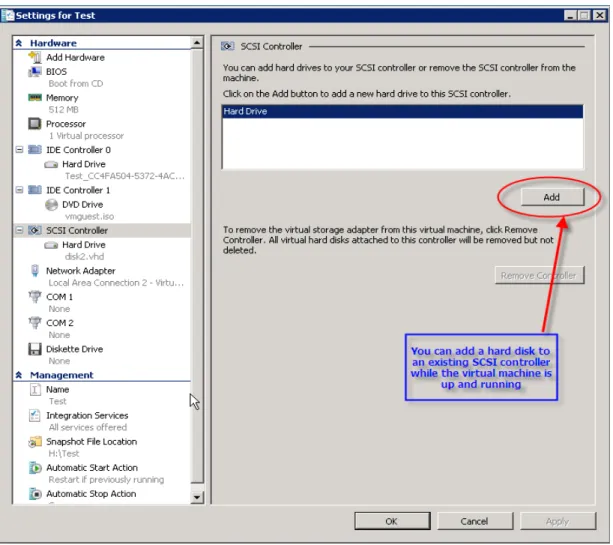Image resolution: width=613 pixels, height=545 pixels.
Task: Click the COM 2 port icon
Action: point(35,323)
